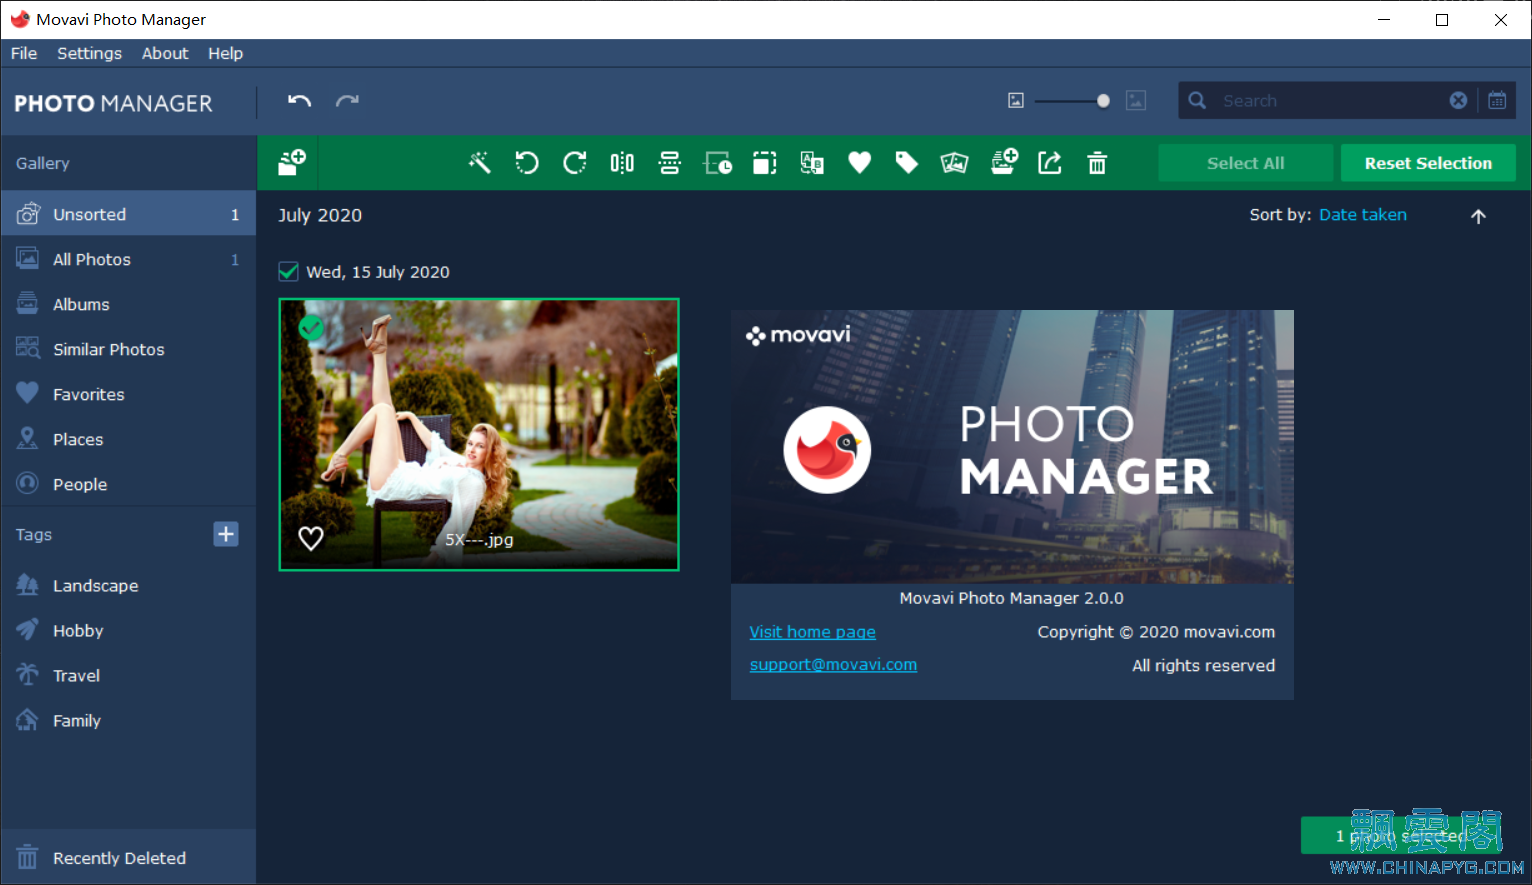Click heart on 5X---.jpg thumbnail
The width and height of the screenshot is (1532, 885).
tap(311, 538)
